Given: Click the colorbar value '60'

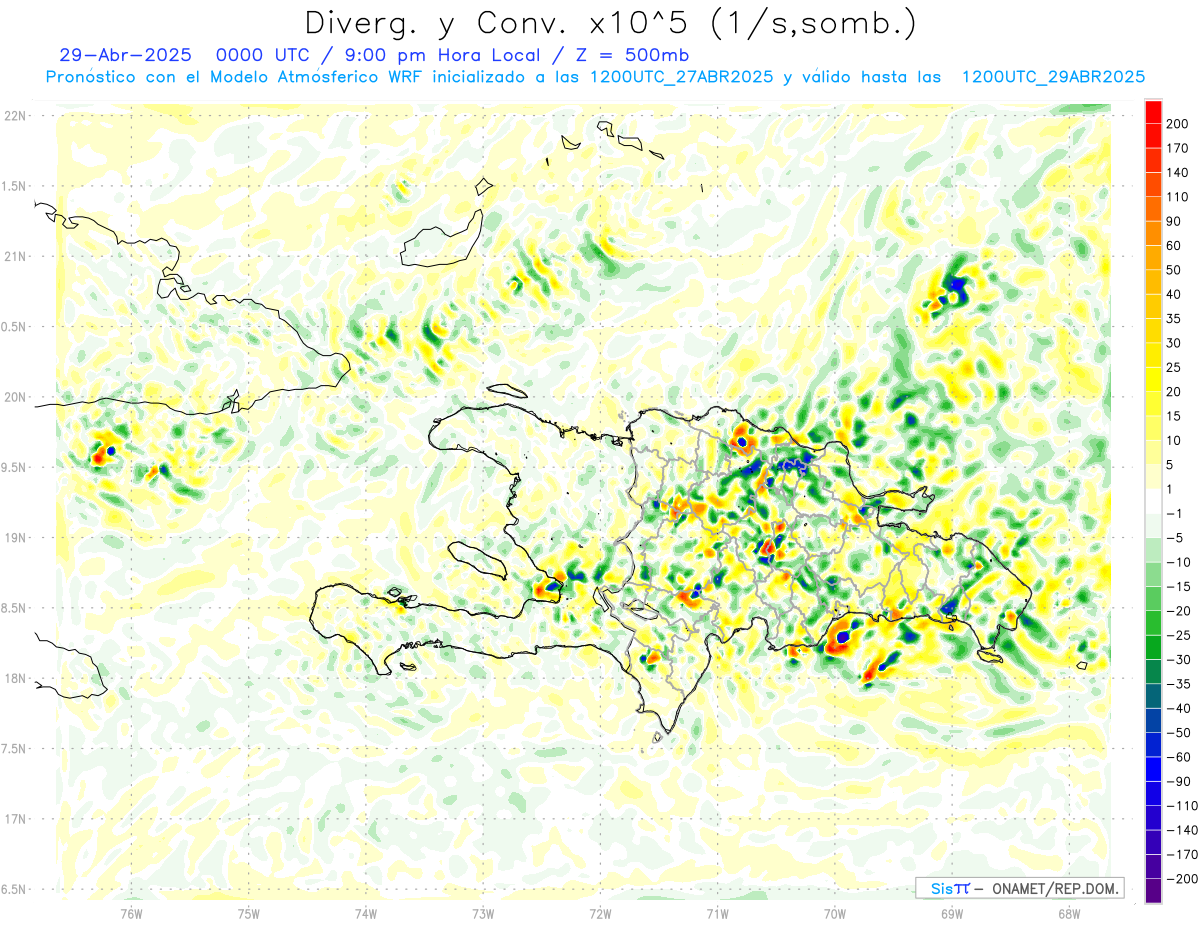Looking at the screenshot, I should [x=1173, y=245].
